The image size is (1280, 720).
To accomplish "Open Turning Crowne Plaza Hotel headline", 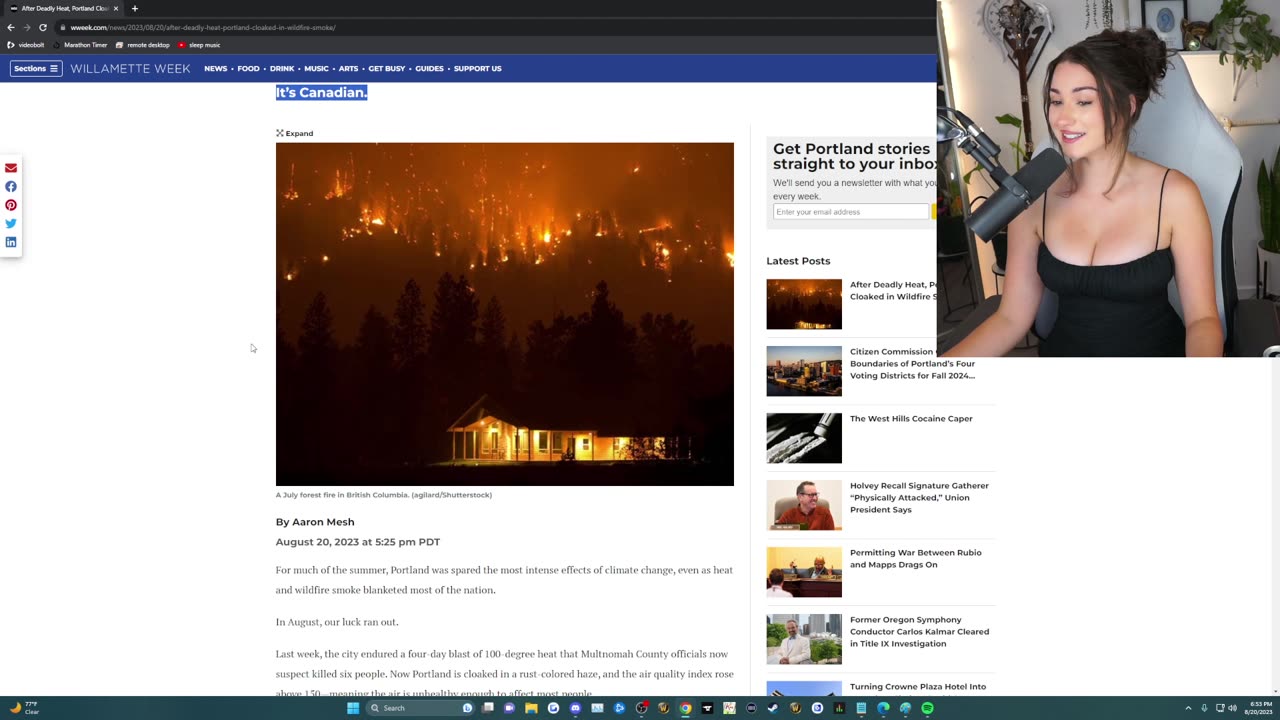I will point(918,687).
